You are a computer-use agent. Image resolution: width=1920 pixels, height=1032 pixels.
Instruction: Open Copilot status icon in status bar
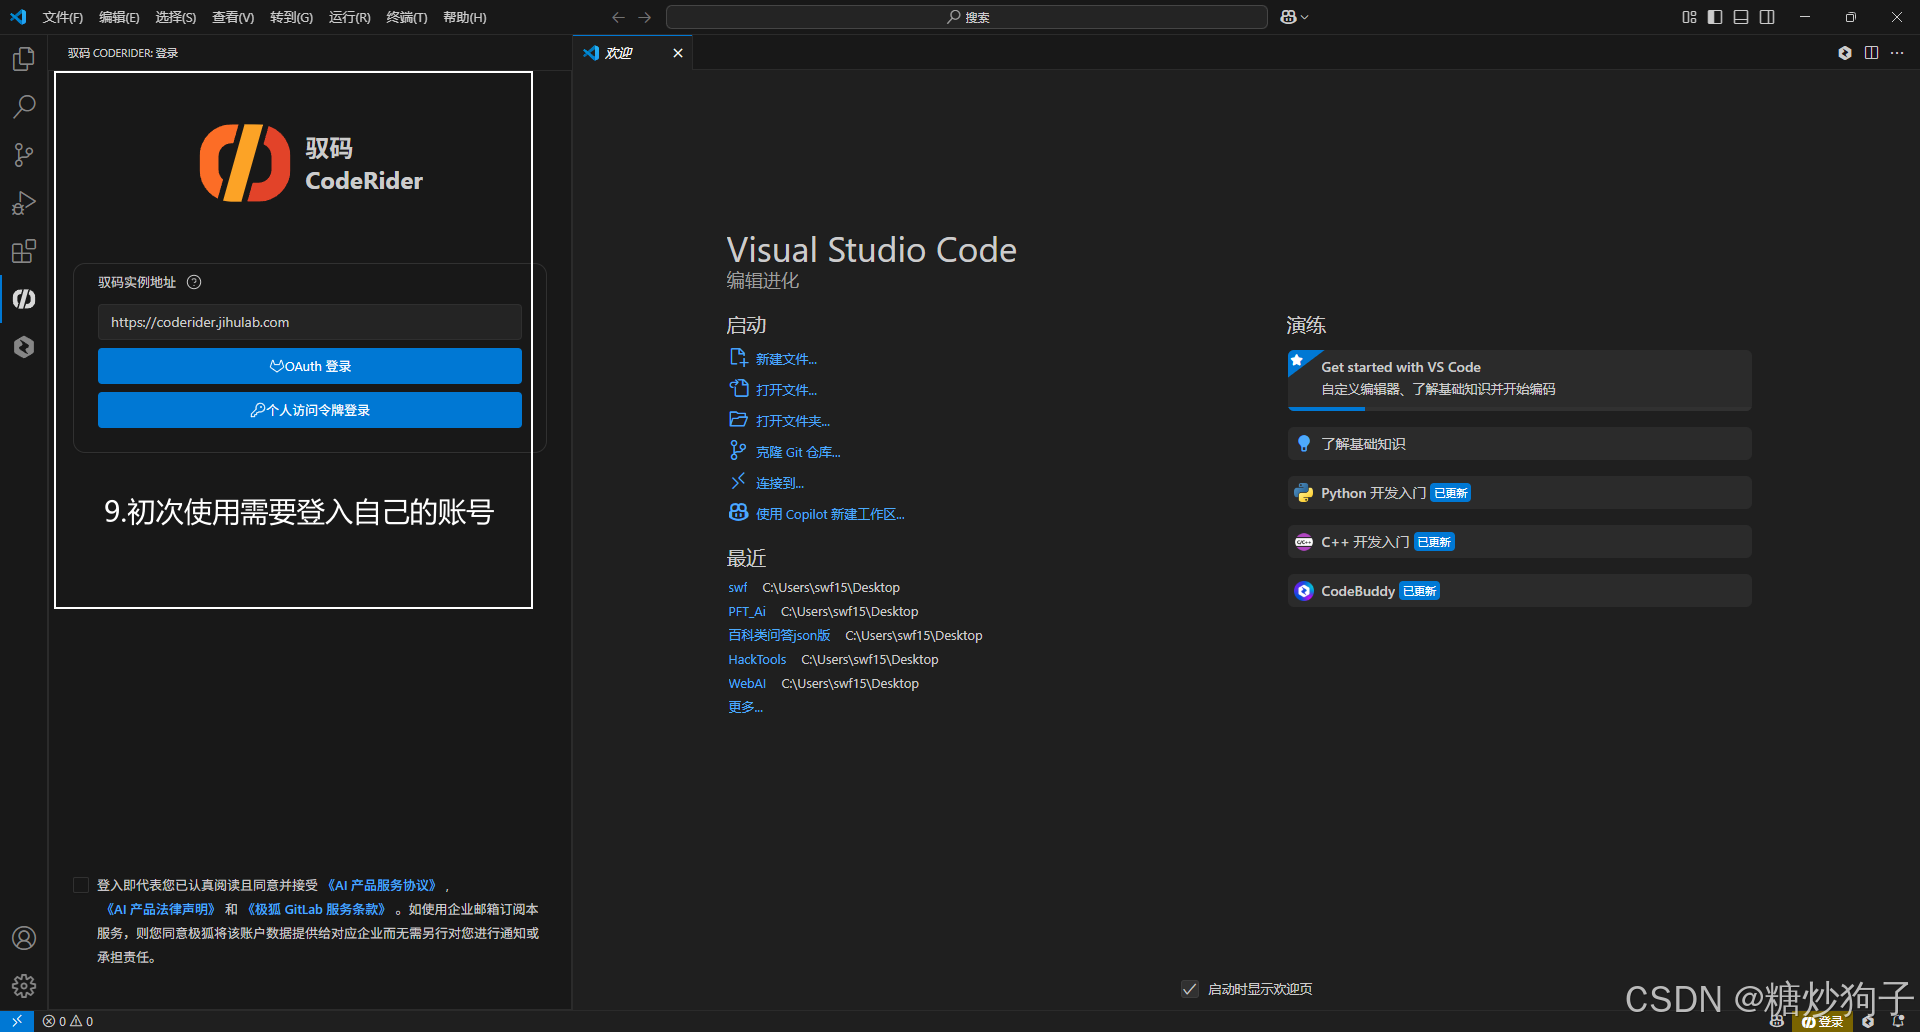coord(1777,1021)
